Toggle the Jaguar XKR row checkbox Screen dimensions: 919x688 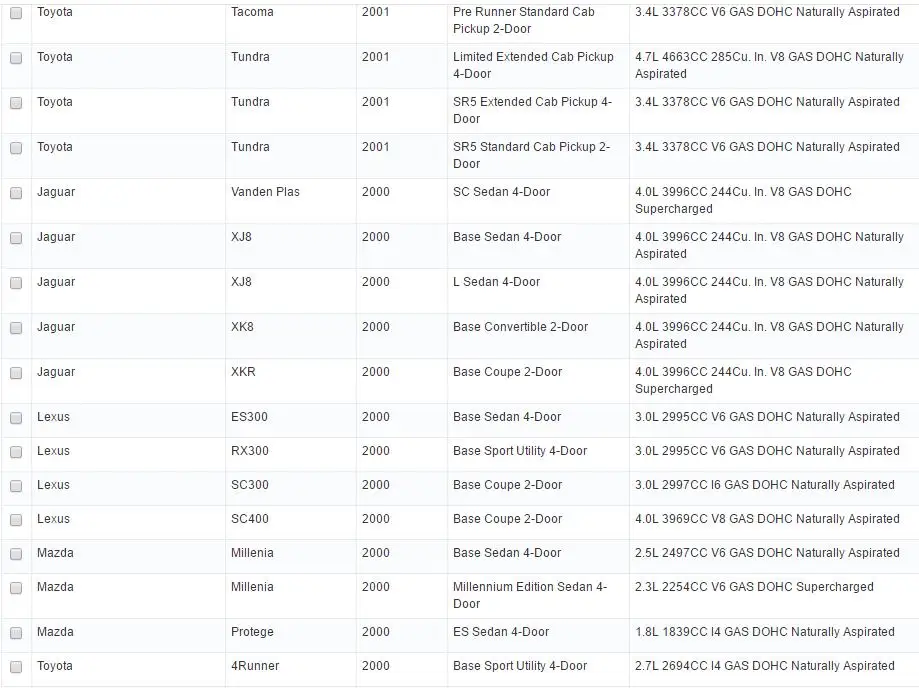click(16, 373)
